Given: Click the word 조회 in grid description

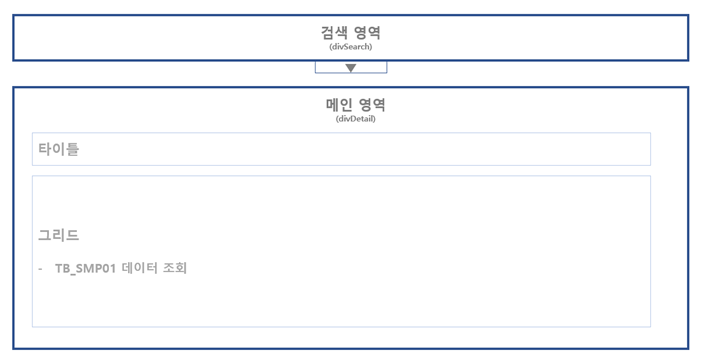Looking at the screenshot, I should [174, 268].
